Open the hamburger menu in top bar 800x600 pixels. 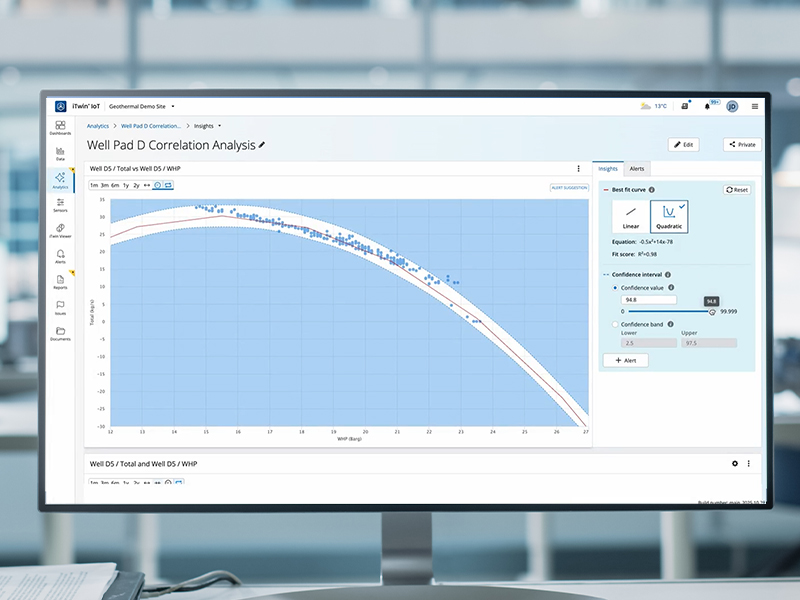tap(755, 106)
